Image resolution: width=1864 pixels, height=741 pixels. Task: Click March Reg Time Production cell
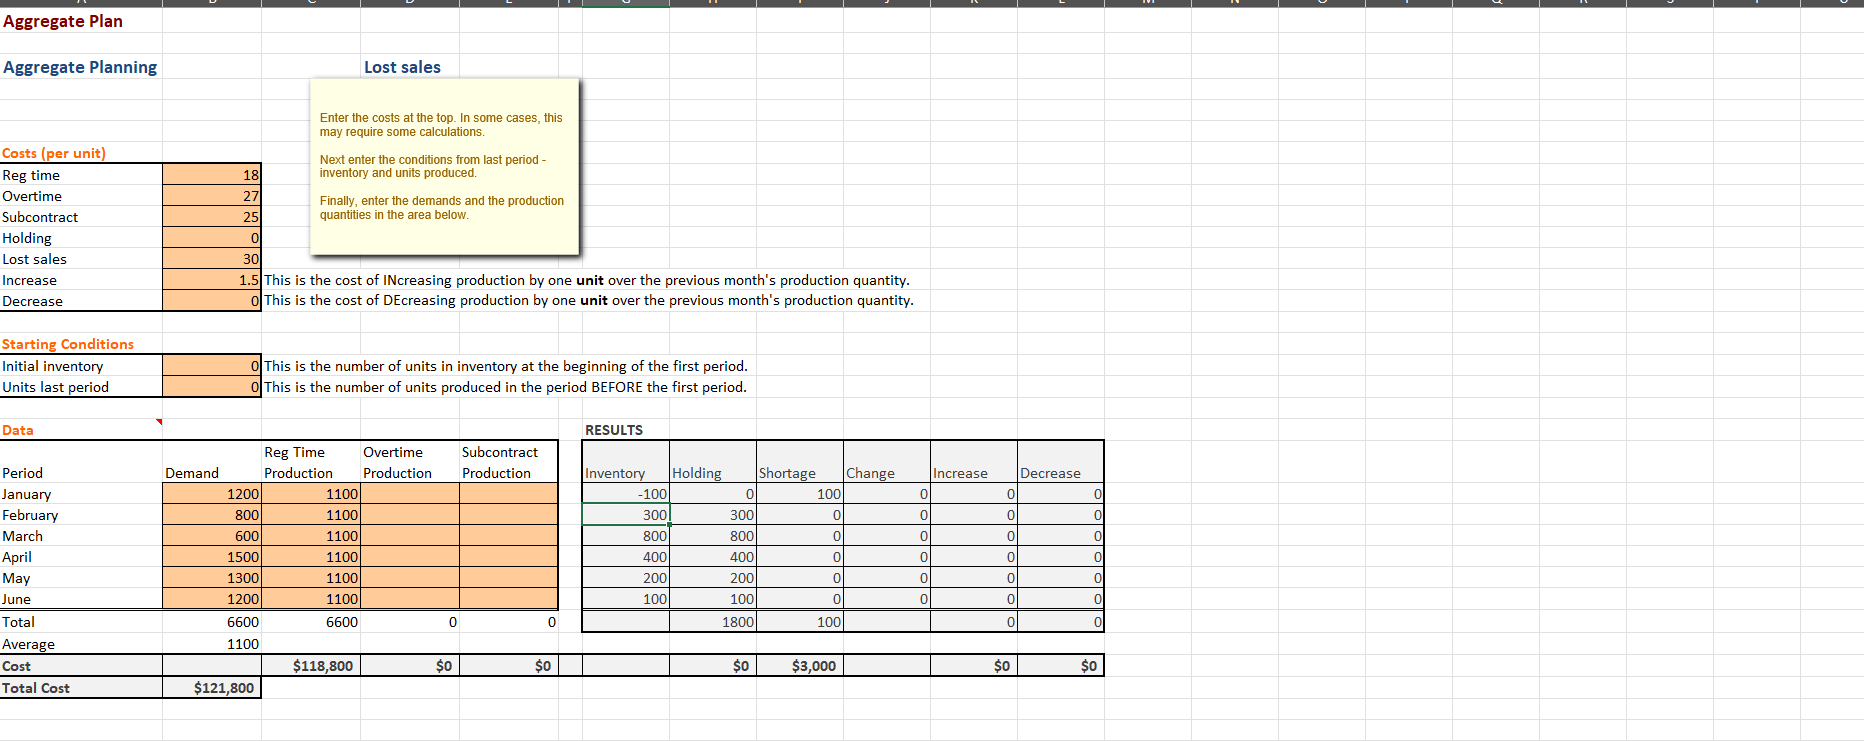pos(311,536)
